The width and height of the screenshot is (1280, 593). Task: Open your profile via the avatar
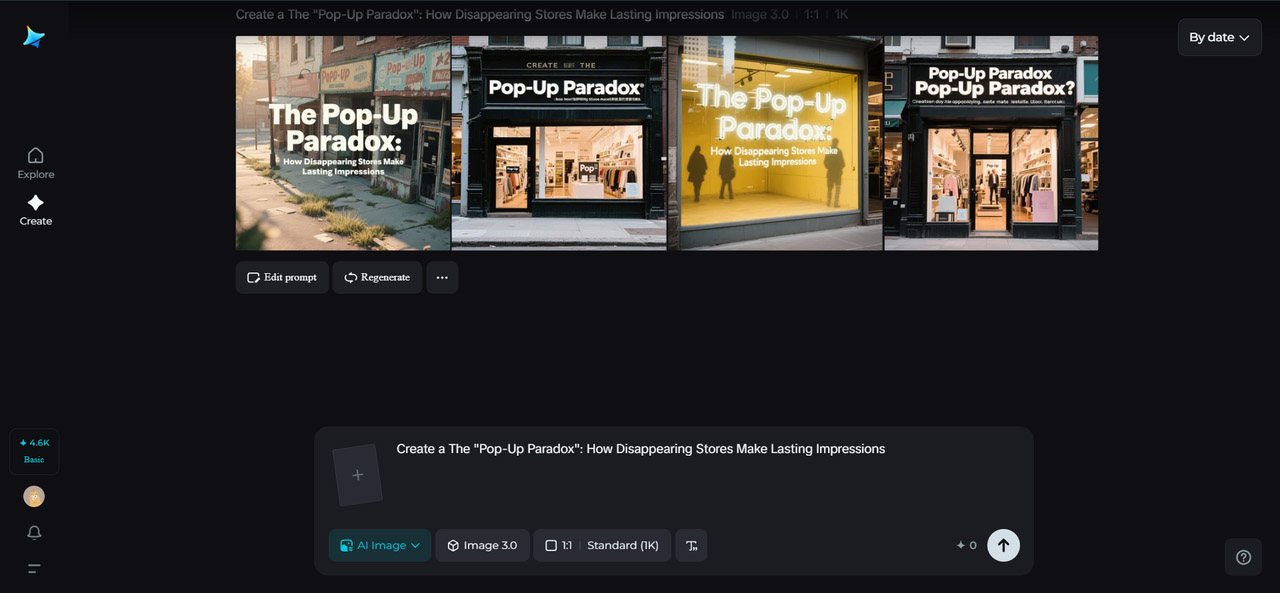pyautogui.click(x=34, y=496)
